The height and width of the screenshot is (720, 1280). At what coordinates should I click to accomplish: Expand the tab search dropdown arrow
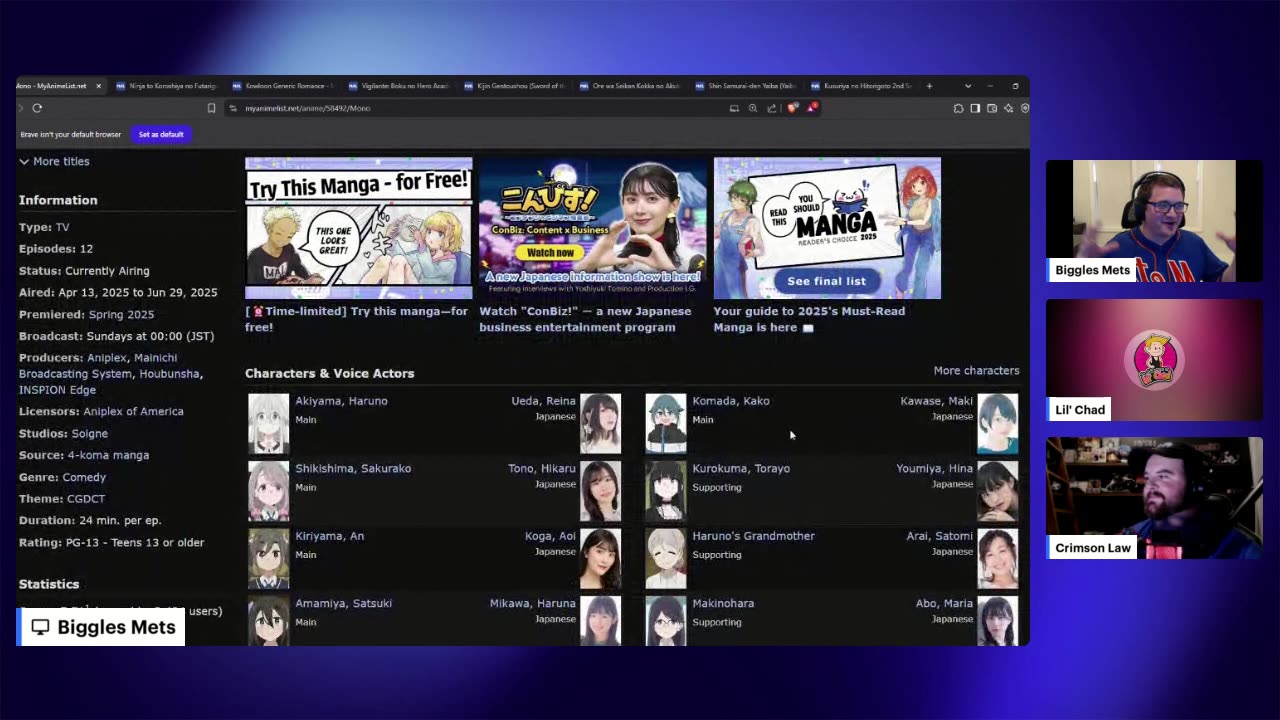(968, 86)
